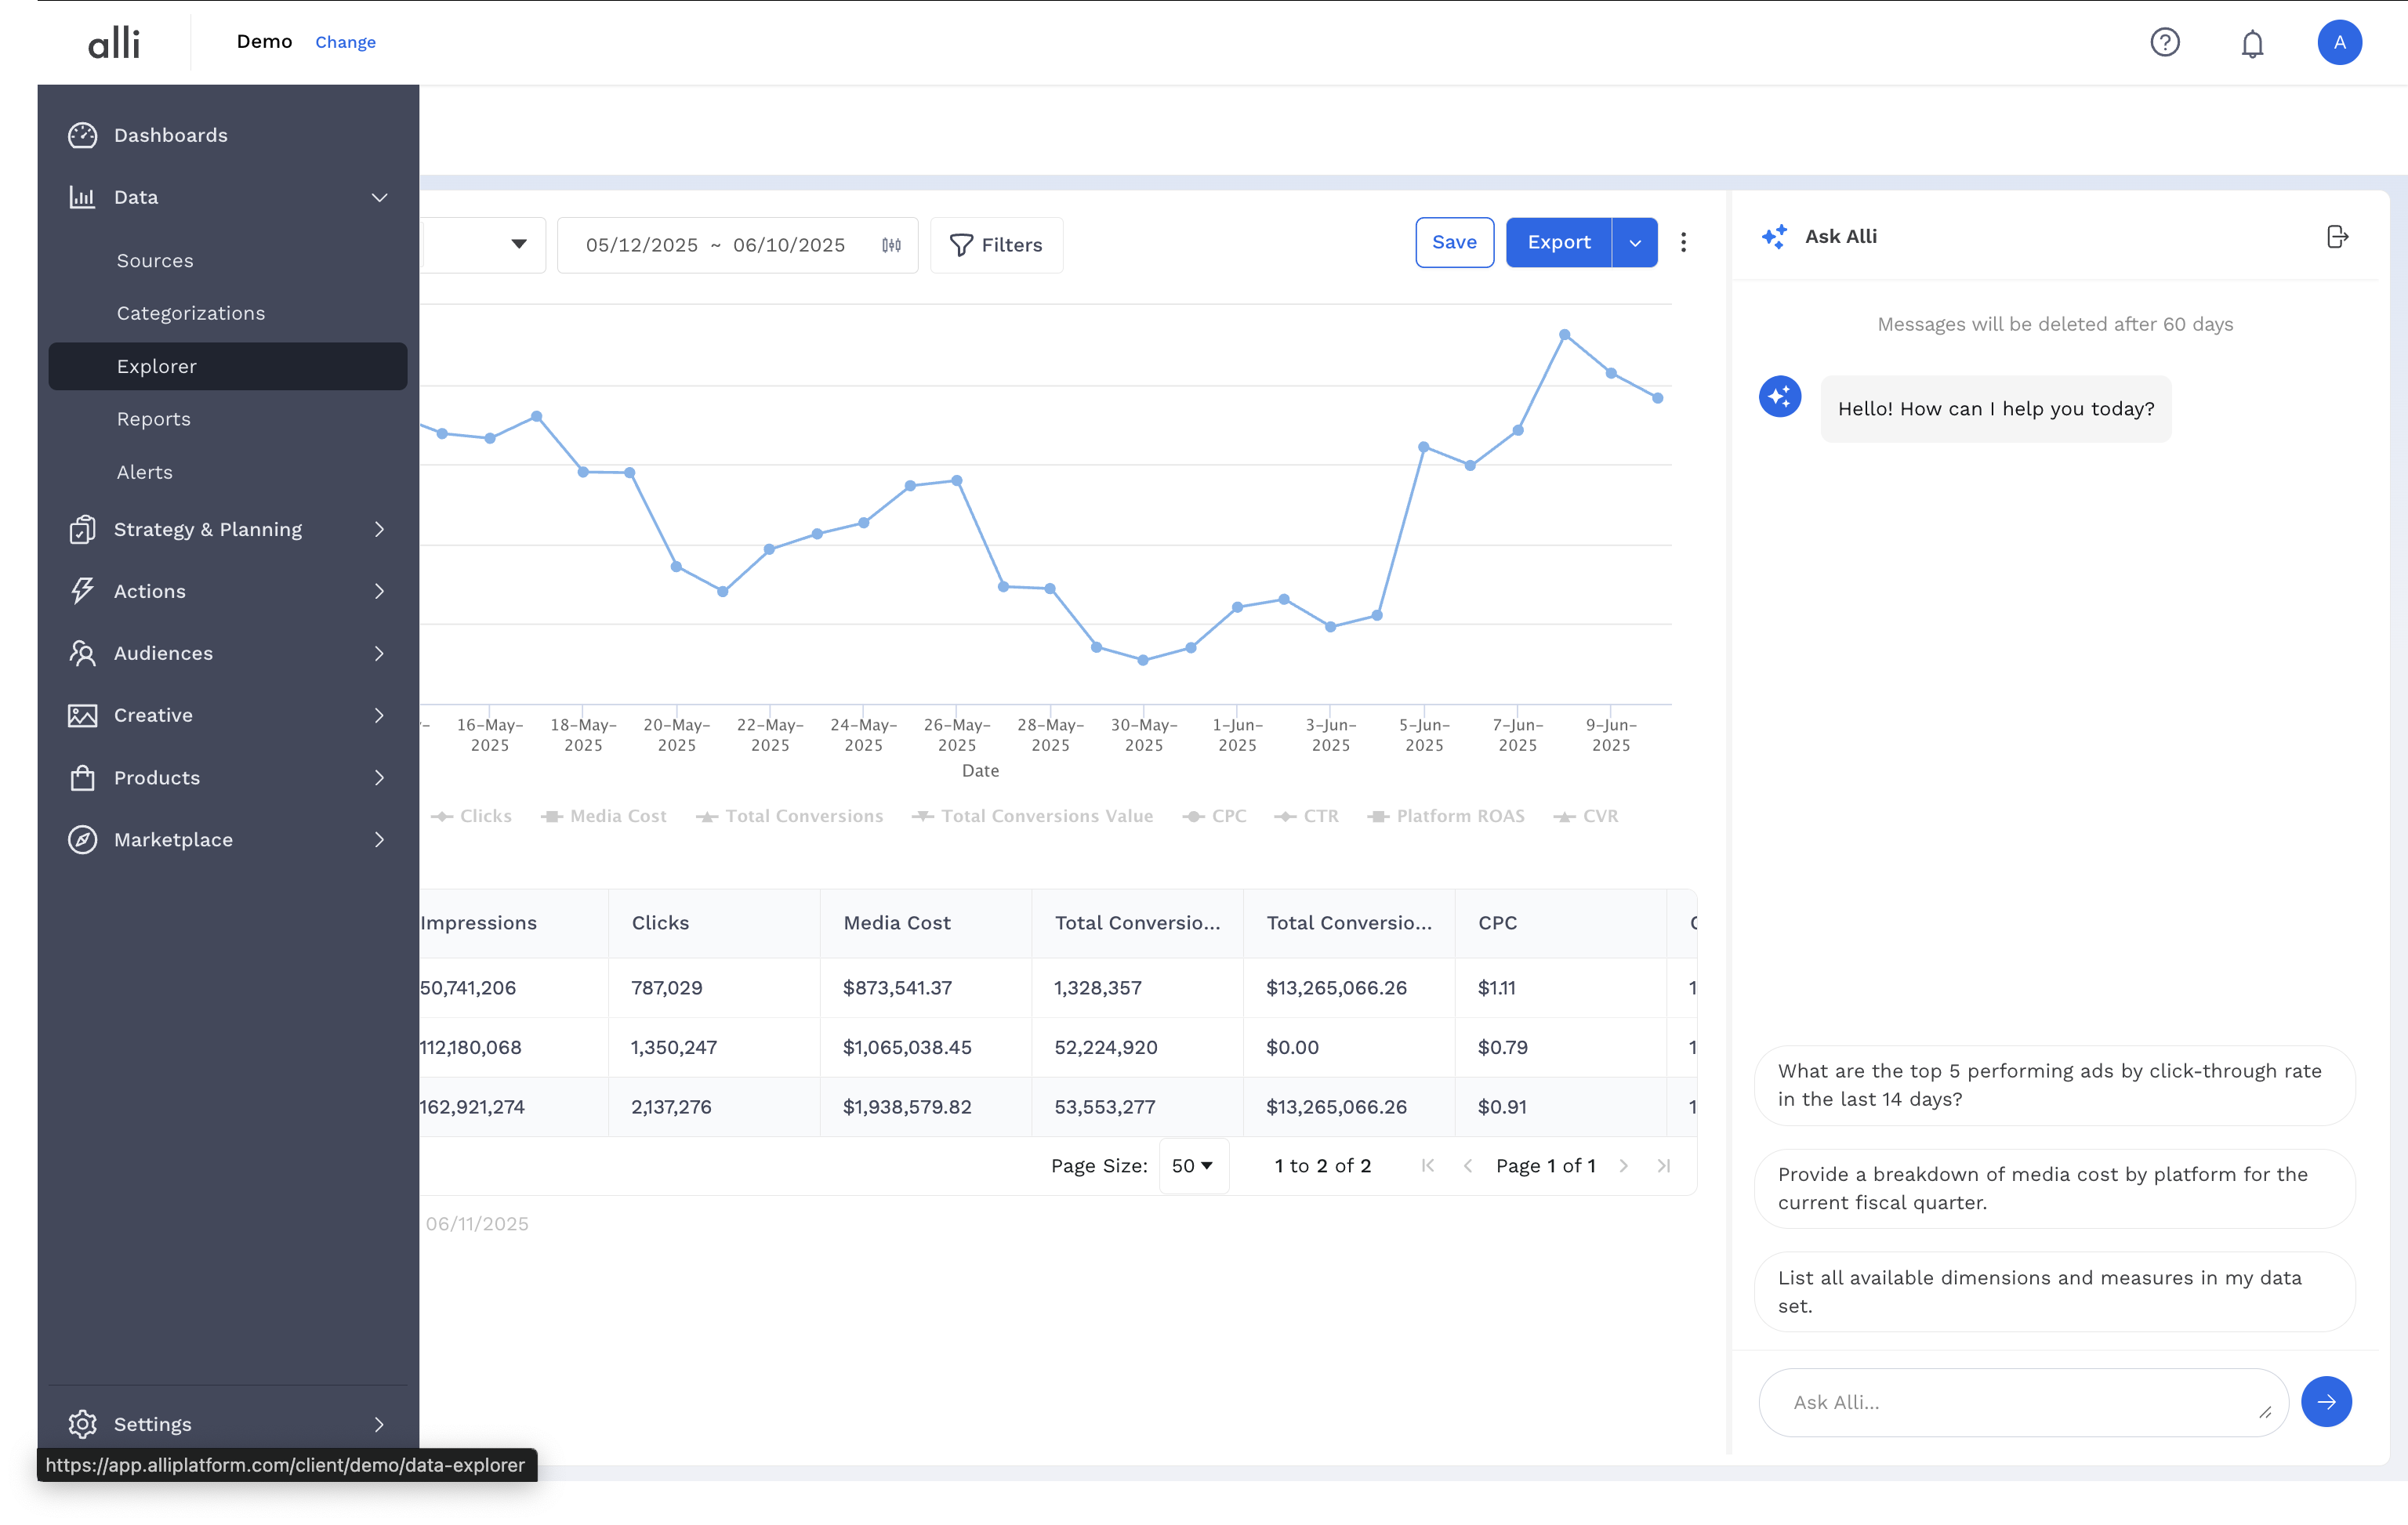Image resolution: width=2408 pixels, height=1525 pixels.
Task: Open date range settings slider icon
Action: (x=891, y=245)
